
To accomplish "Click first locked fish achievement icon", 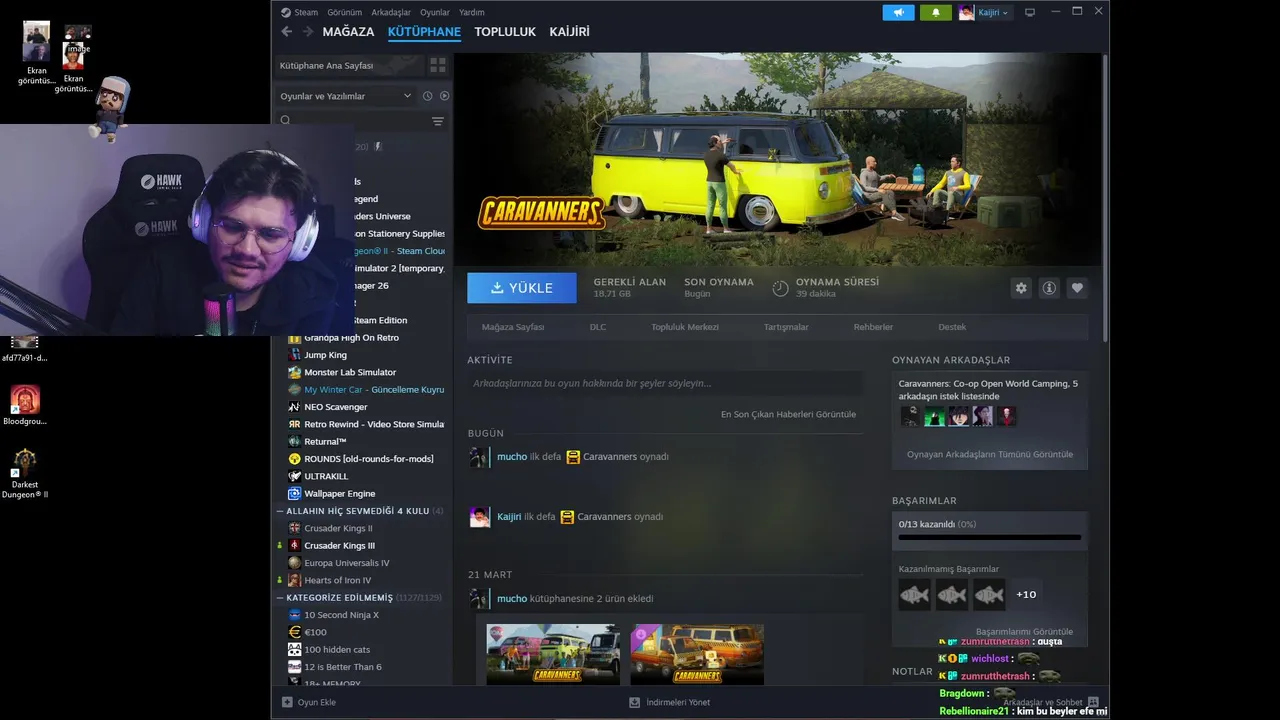I will pos(914,595).
